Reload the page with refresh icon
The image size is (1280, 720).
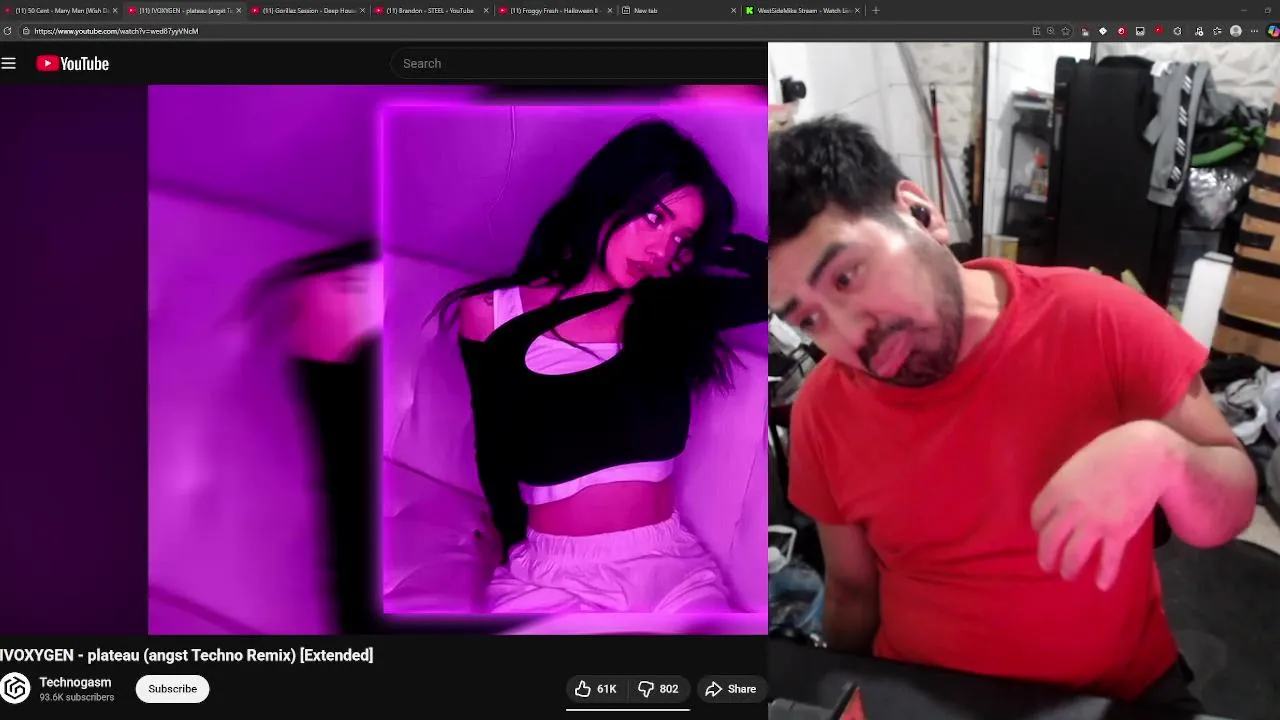pyautogui.click(x=7, y=31)
